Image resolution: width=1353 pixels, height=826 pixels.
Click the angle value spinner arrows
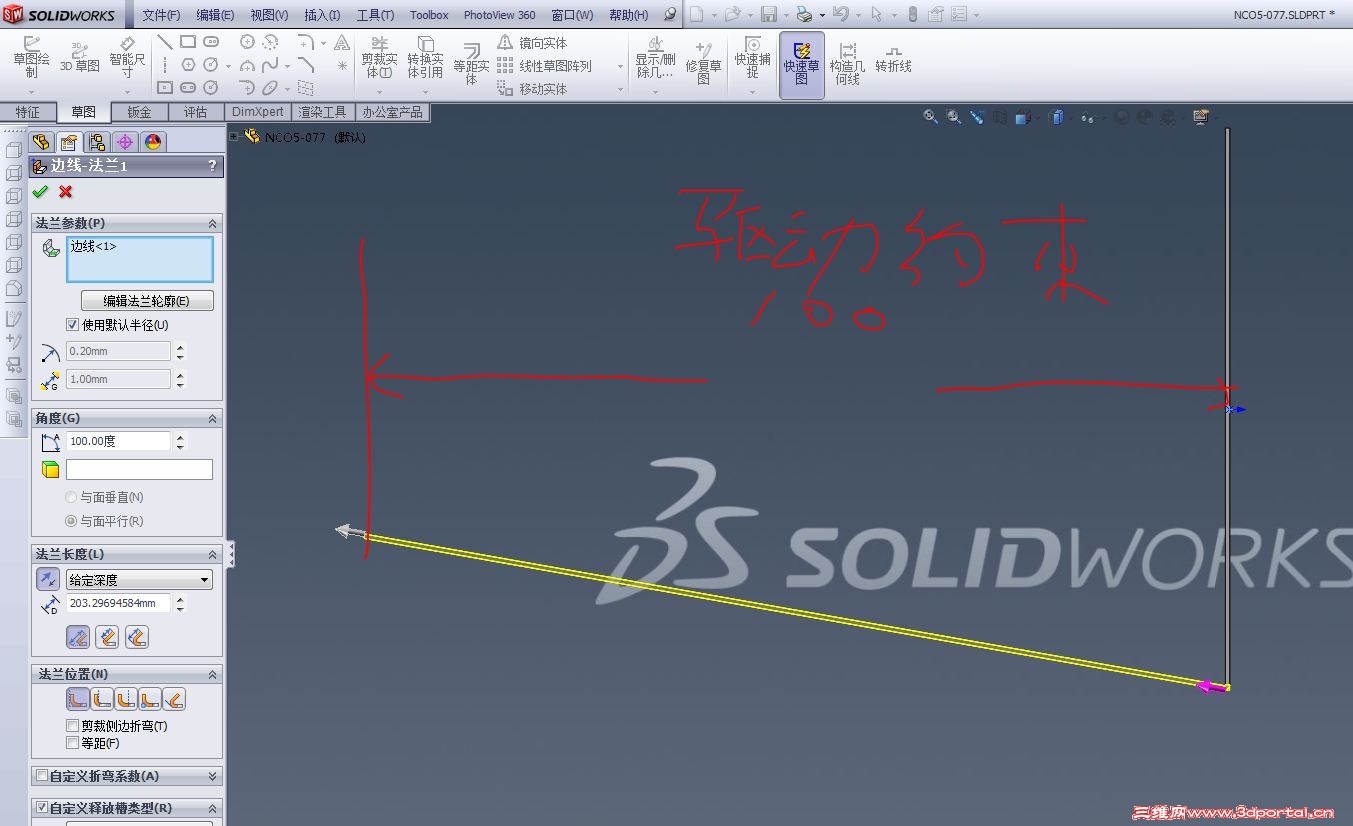[180, 441]
